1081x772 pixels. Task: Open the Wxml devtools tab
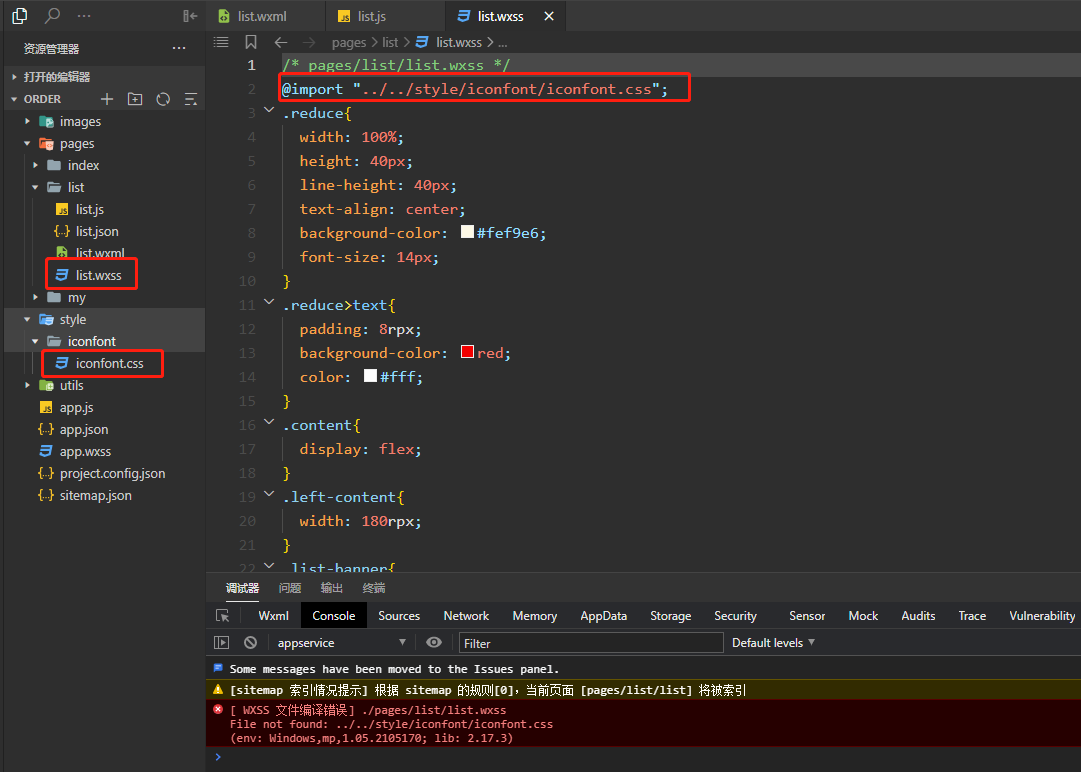[x=273, y=616]
